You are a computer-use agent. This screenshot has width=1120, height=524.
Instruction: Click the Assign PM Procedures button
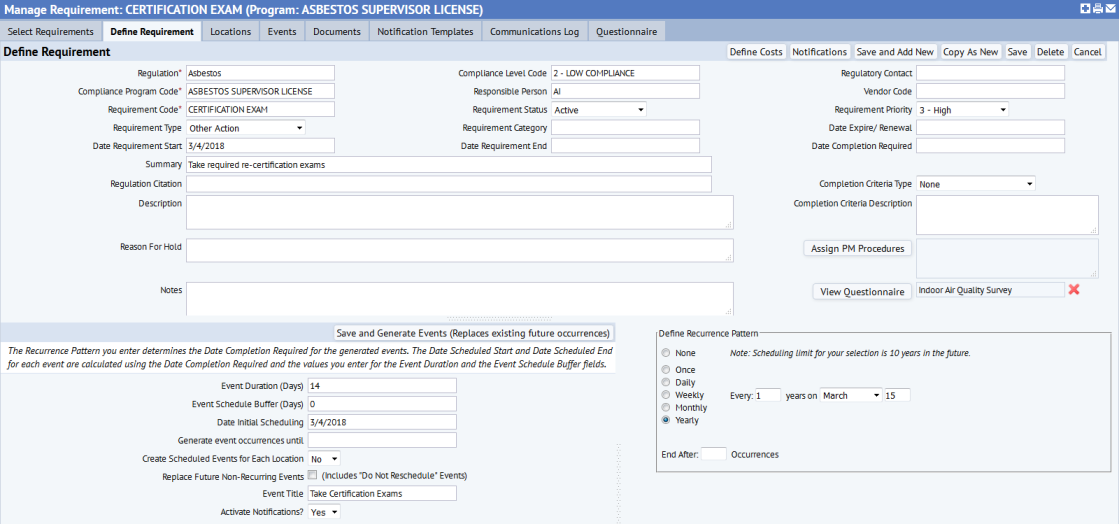click(x=859, y=249)
